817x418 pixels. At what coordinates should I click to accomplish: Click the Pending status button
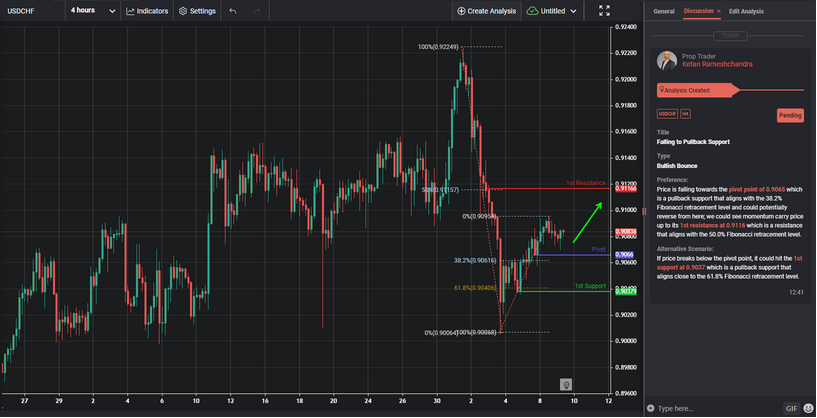pyautogui.click(x=790, y=115)
